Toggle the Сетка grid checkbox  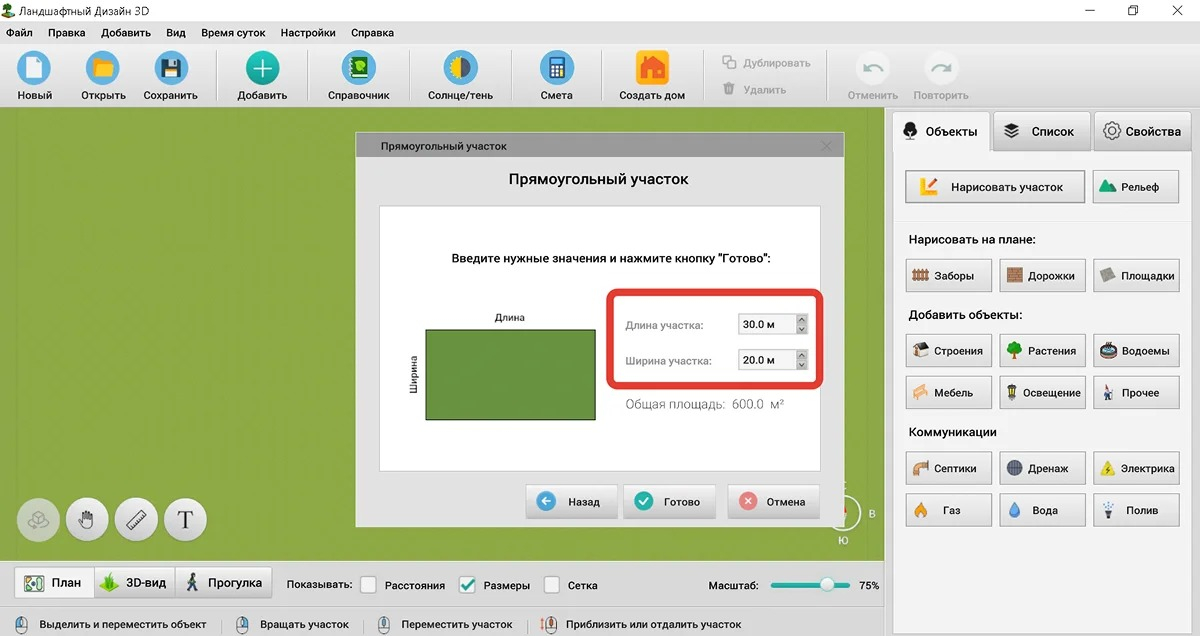[x=551, y=584]
